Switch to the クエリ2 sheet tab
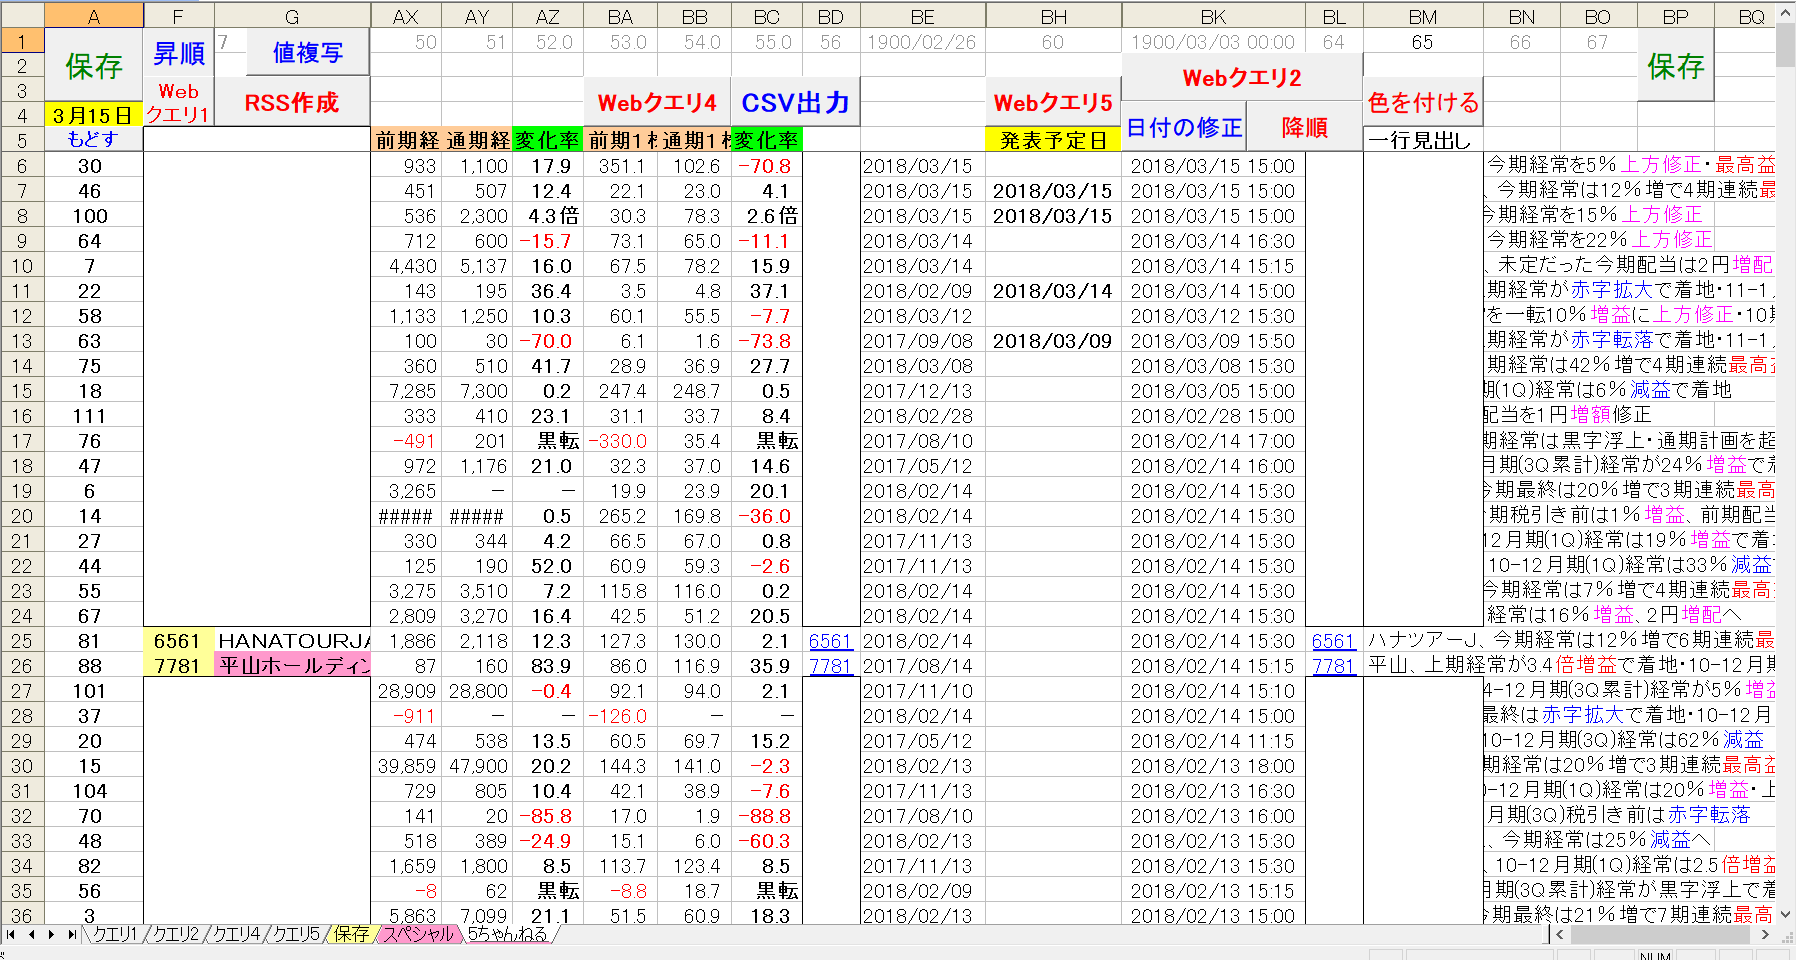Viewport: 1796px width, 960px height. [x=175, y=934]
